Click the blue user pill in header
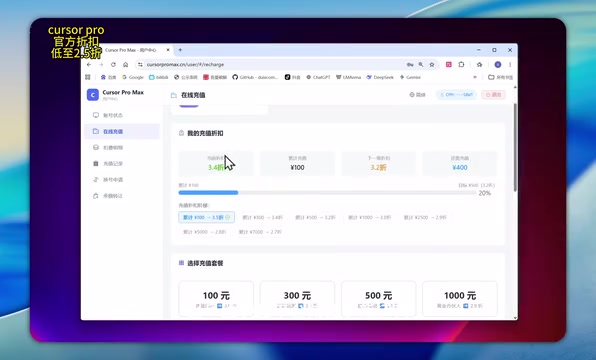 457,95
